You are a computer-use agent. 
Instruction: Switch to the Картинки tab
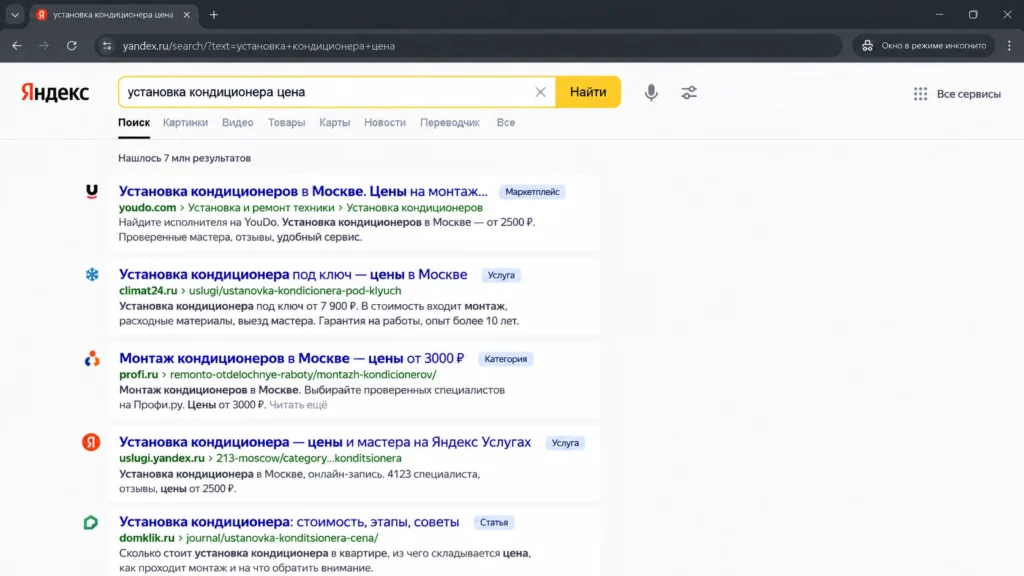pos(185,123)
